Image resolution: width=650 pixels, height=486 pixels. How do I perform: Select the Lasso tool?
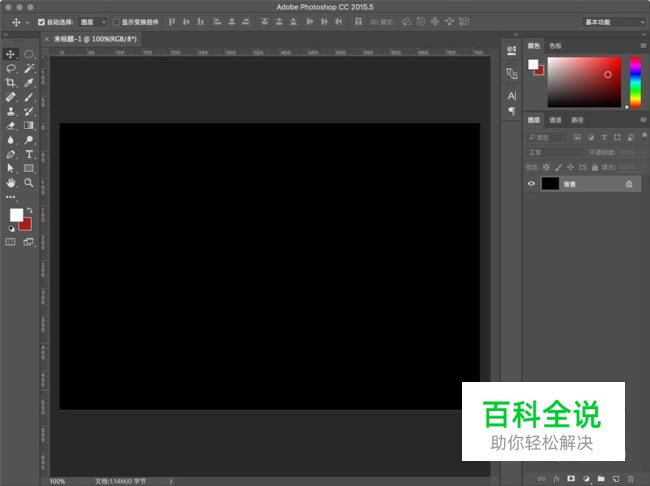pyautogui.click(x=11, y=68)
